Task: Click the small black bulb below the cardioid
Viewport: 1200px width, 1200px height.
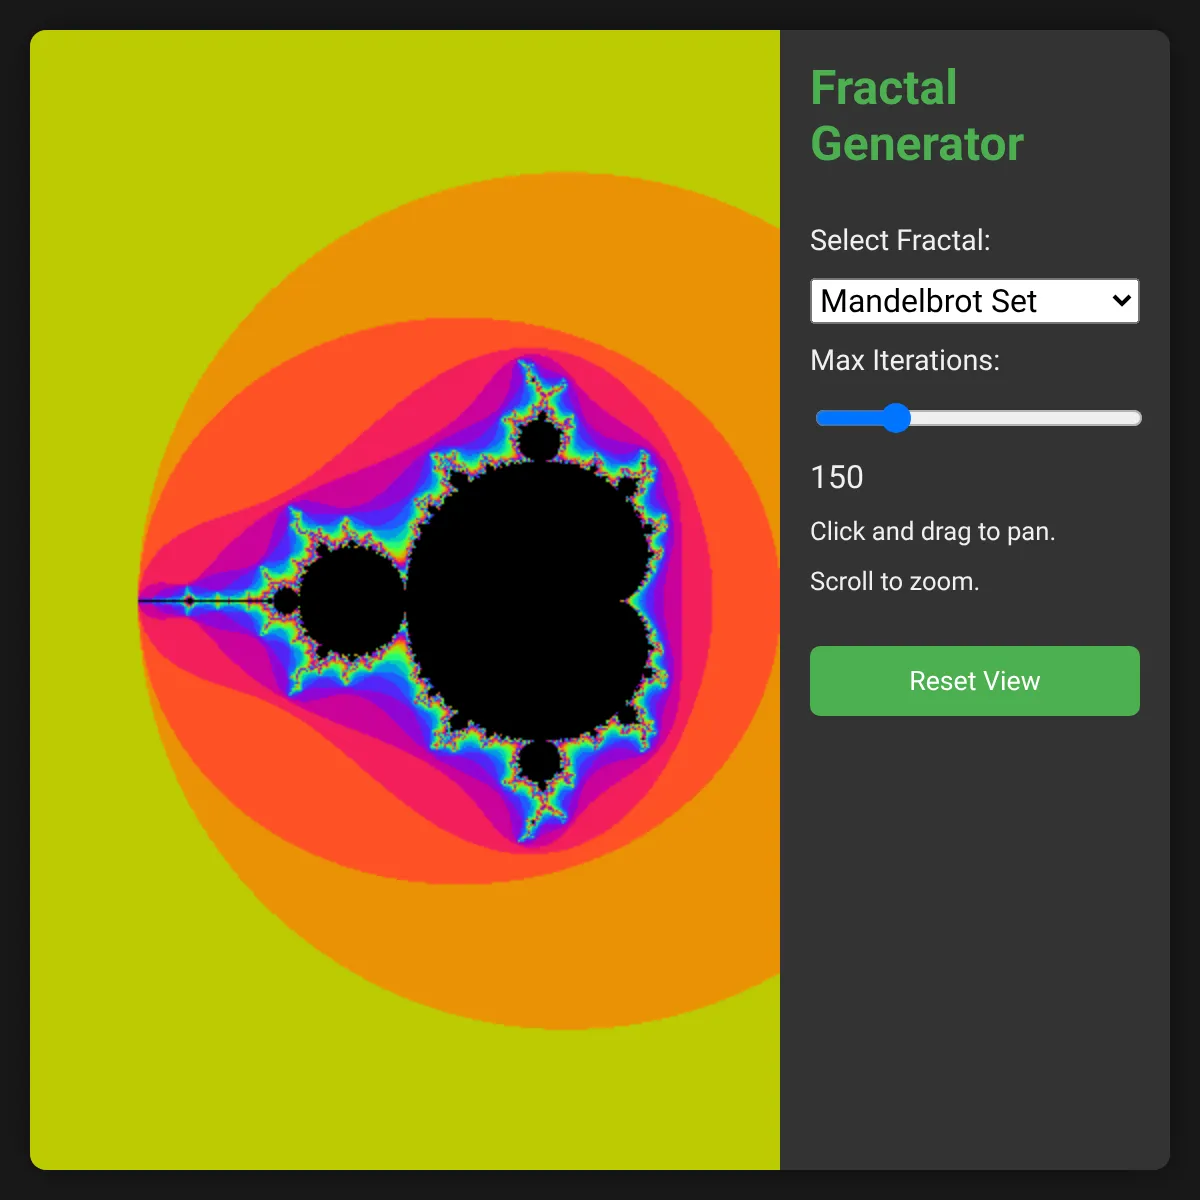Action: coord(540,762)
